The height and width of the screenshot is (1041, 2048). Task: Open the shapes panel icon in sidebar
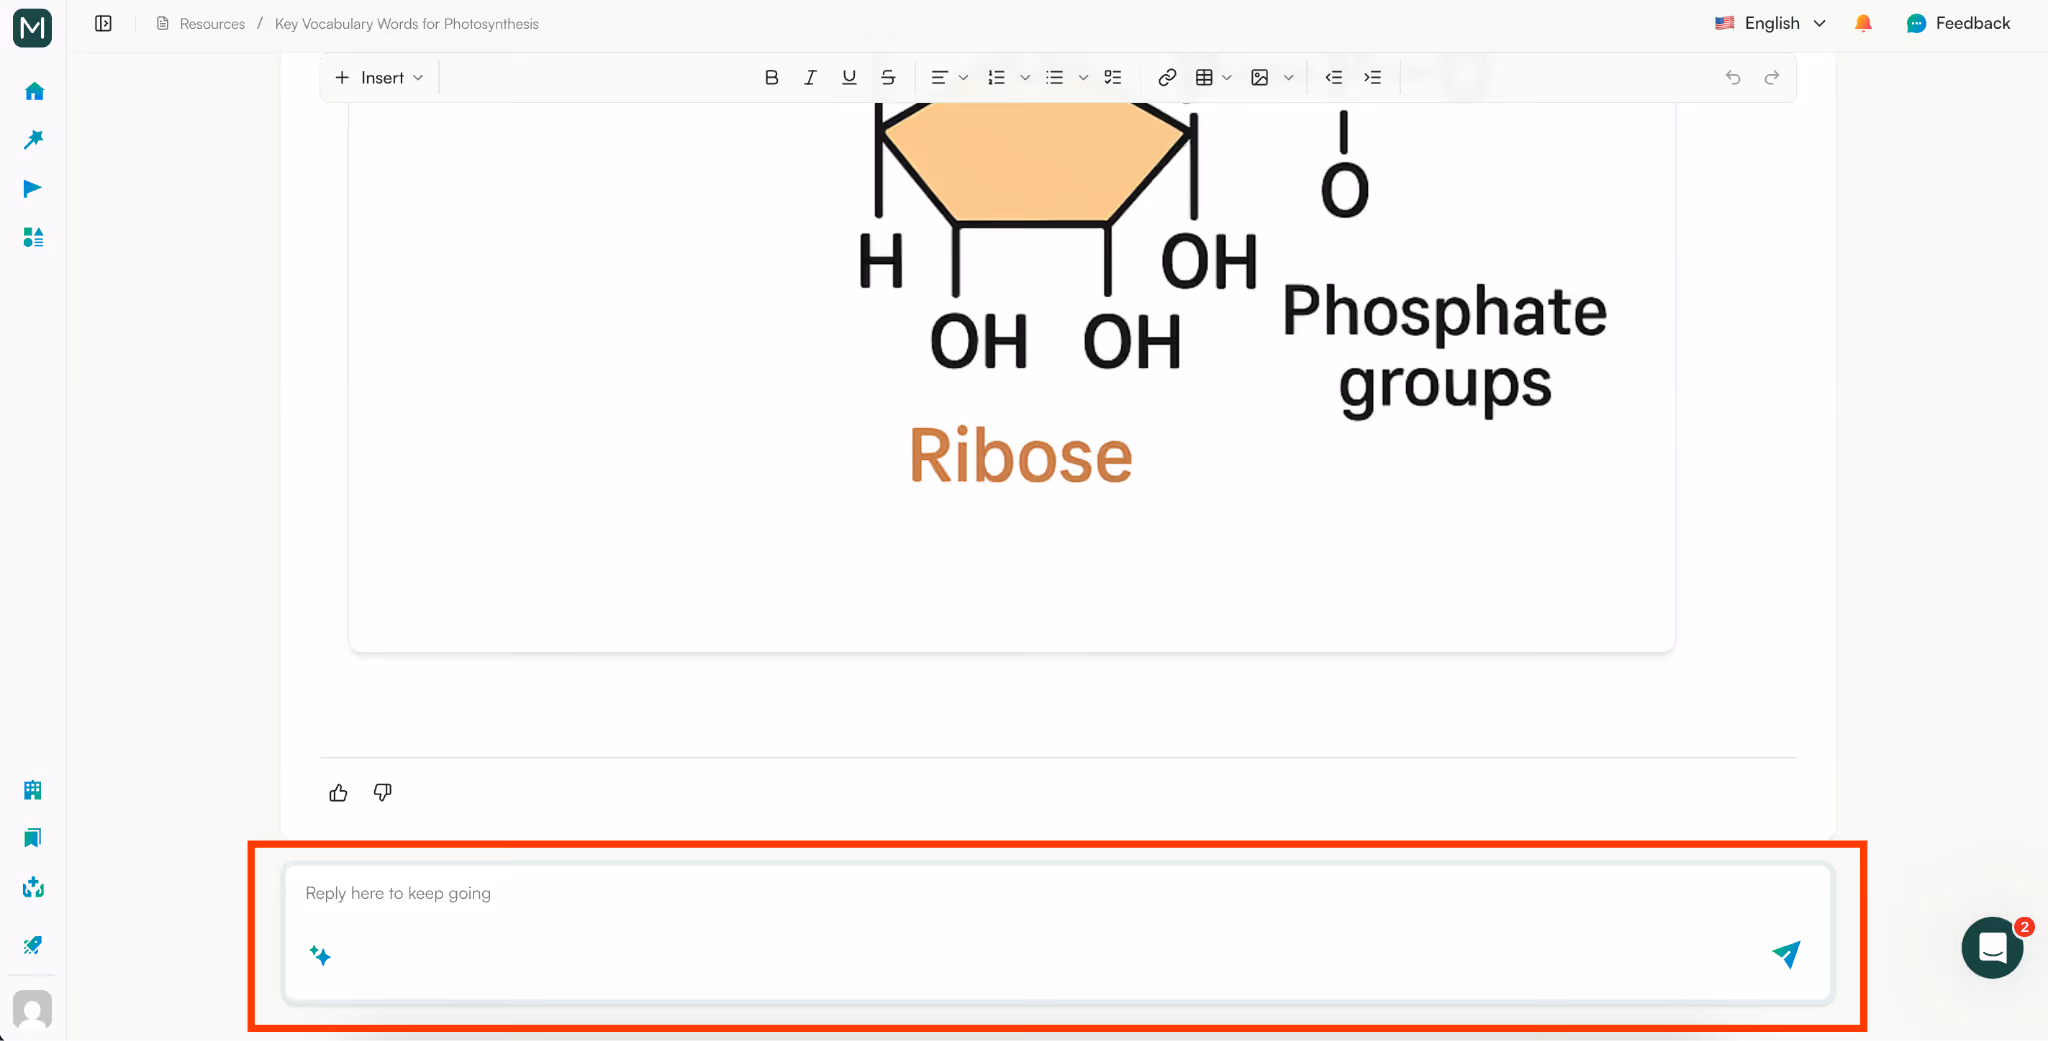pyautogui.click(x=33, y=237)
